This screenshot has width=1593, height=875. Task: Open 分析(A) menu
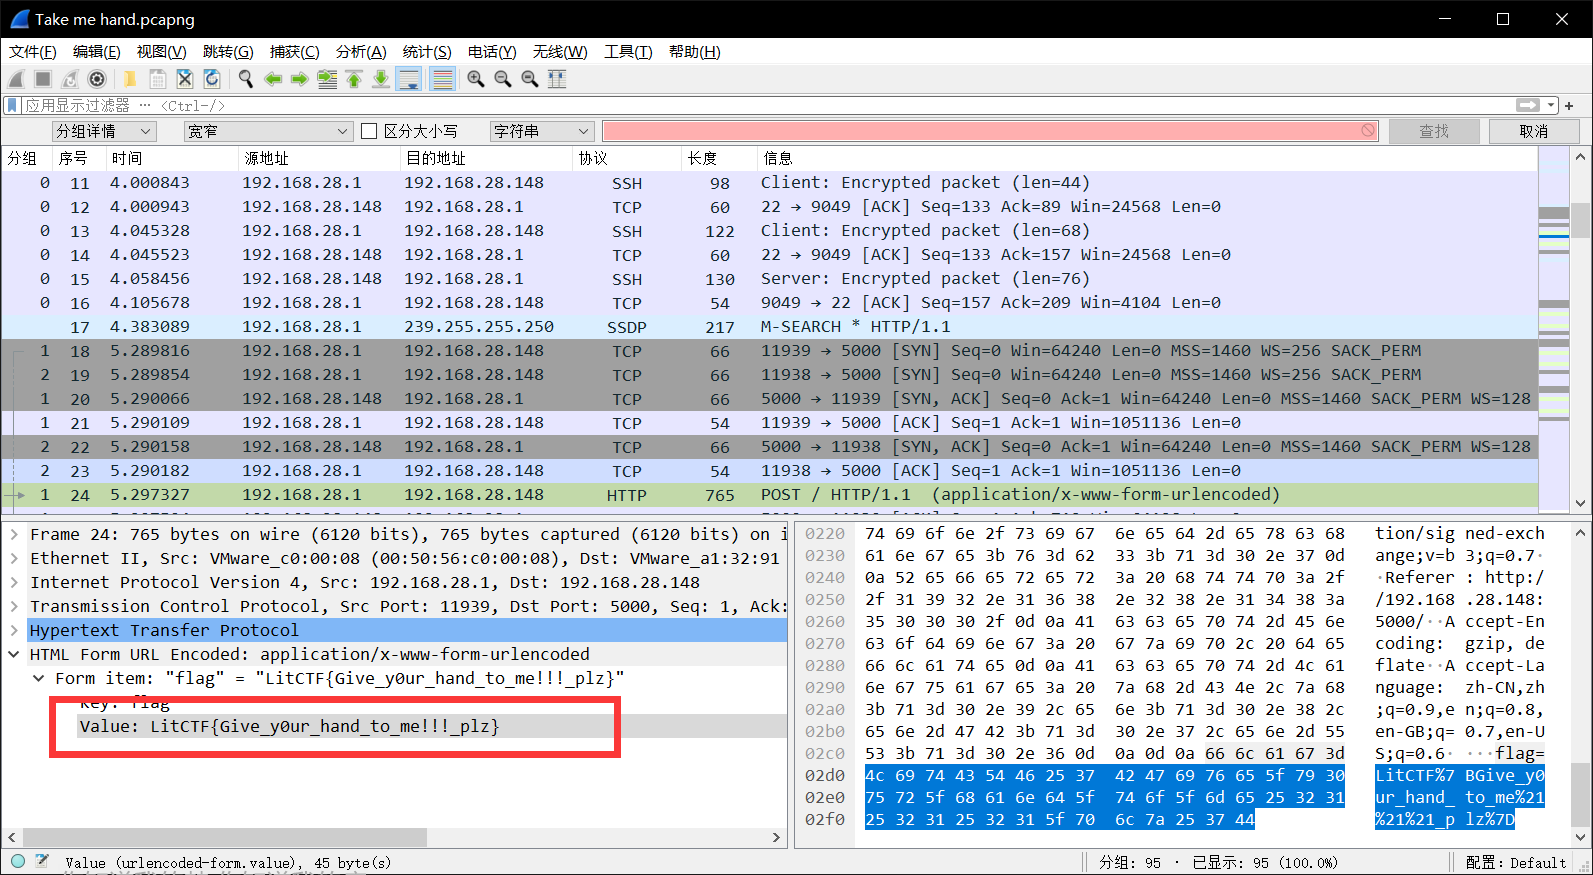coord(361,52)
